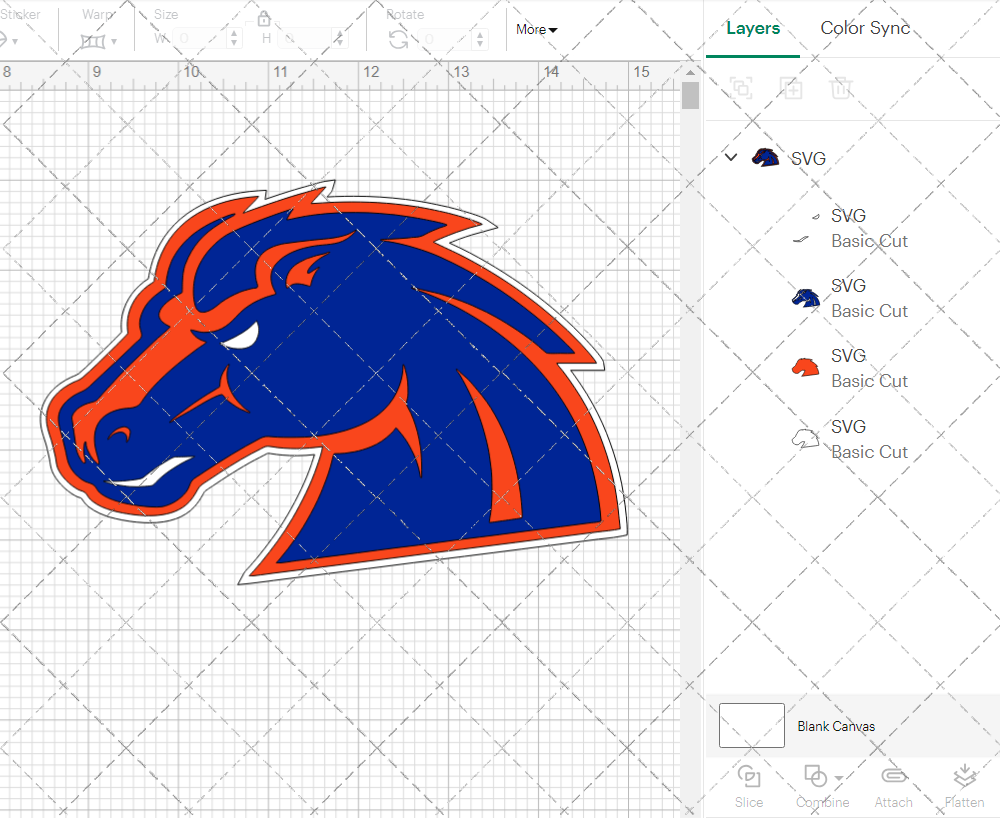Click the Combine icon
1000x818 pixels.
pyautogui.click(x=815, y=775)
